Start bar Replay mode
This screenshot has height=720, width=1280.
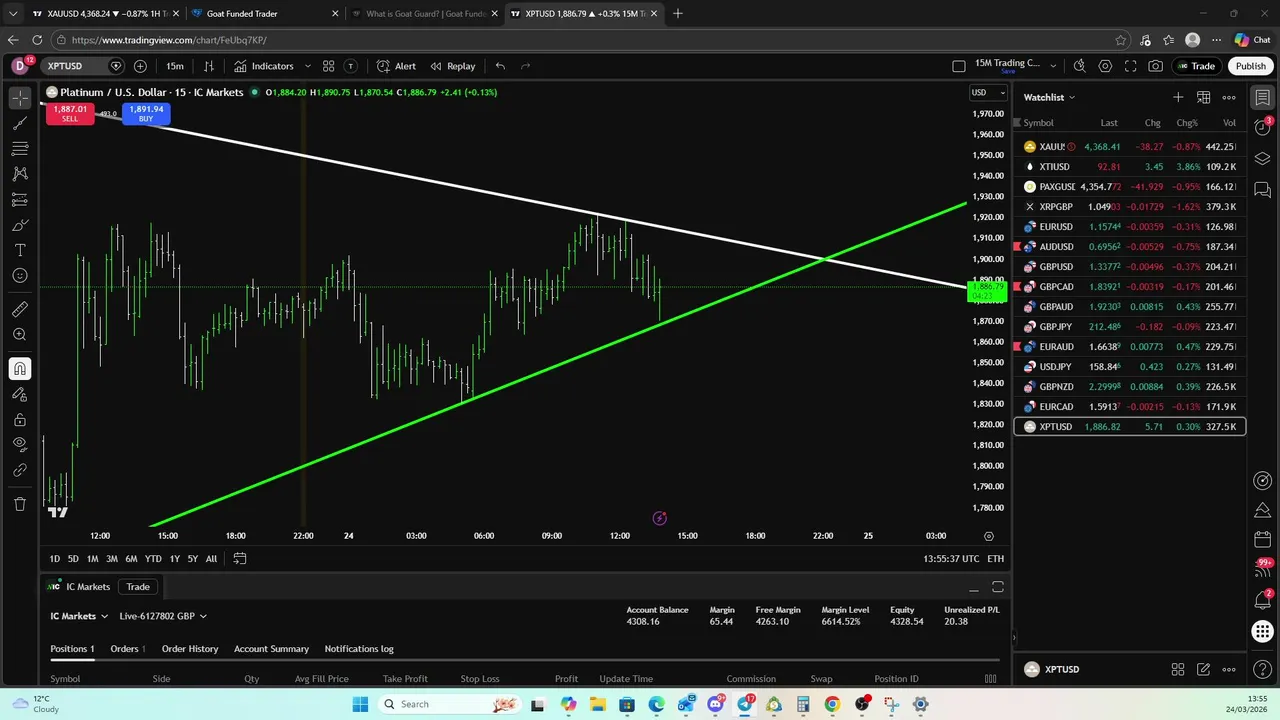452,66
